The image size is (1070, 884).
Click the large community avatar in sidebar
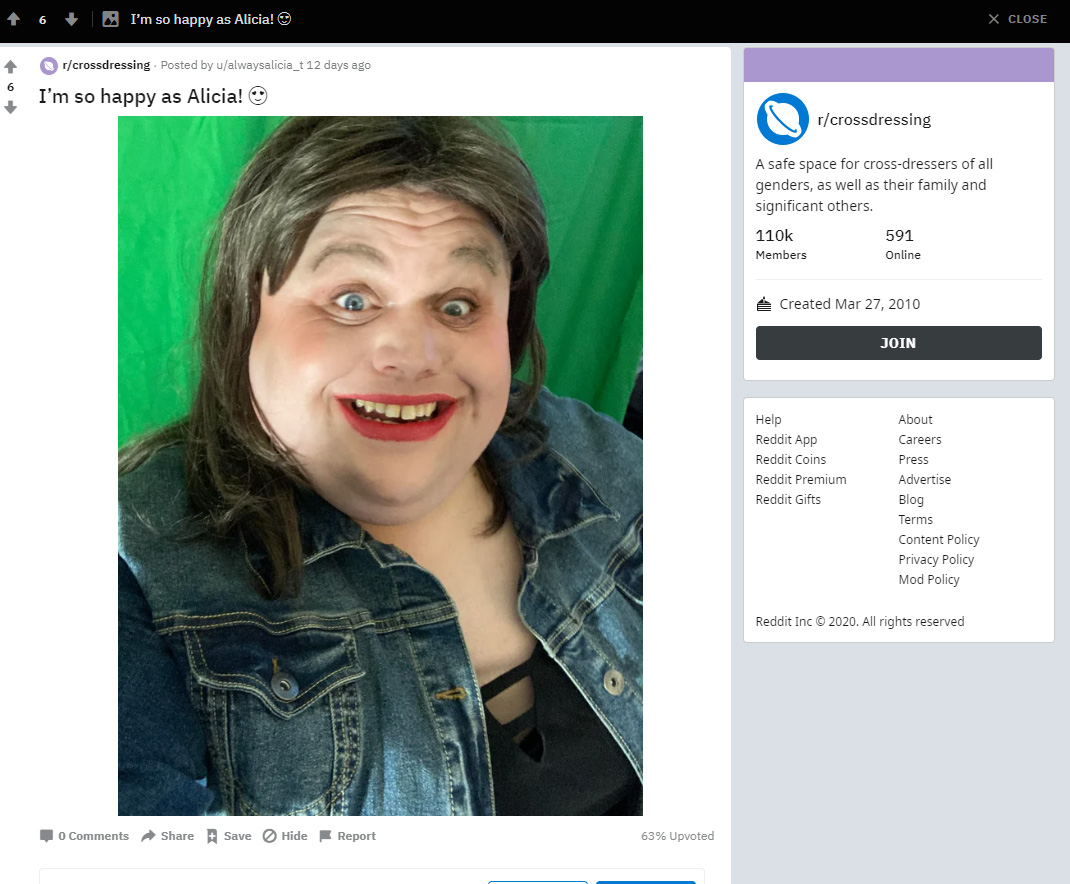(x=782, y=119)
